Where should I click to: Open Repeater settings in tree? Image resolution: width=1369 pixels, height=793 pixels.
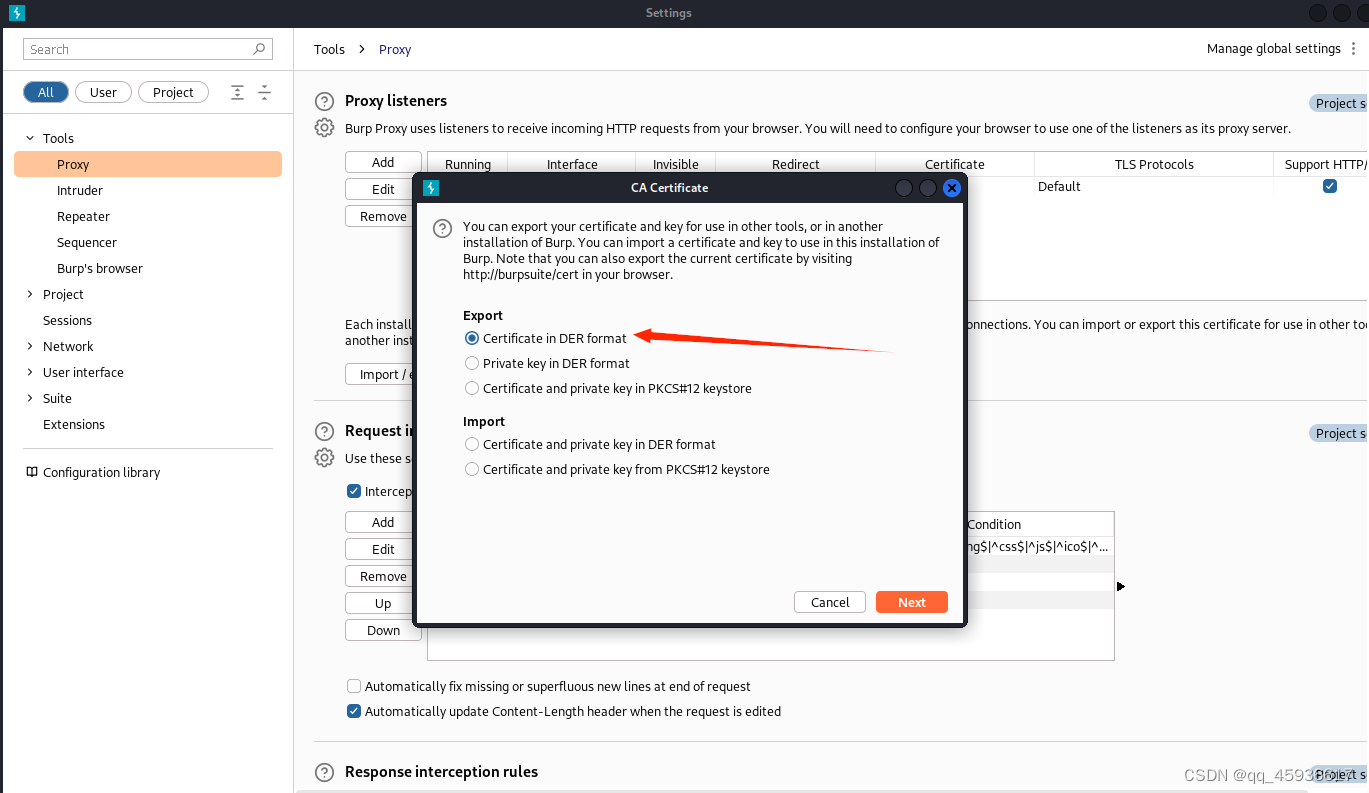83,216
